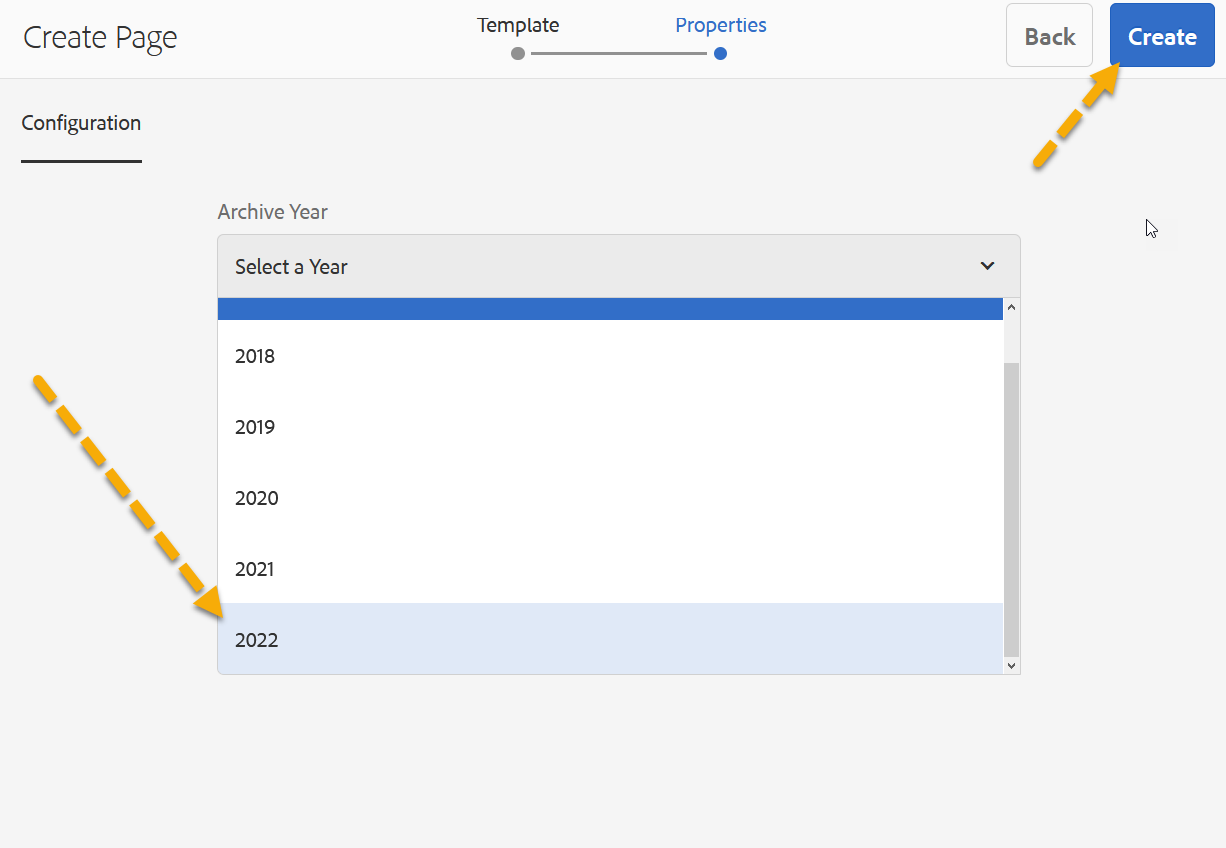1226x848 pixels.
Task: Pick 2021 as the archive year
Action: point(255,569)
